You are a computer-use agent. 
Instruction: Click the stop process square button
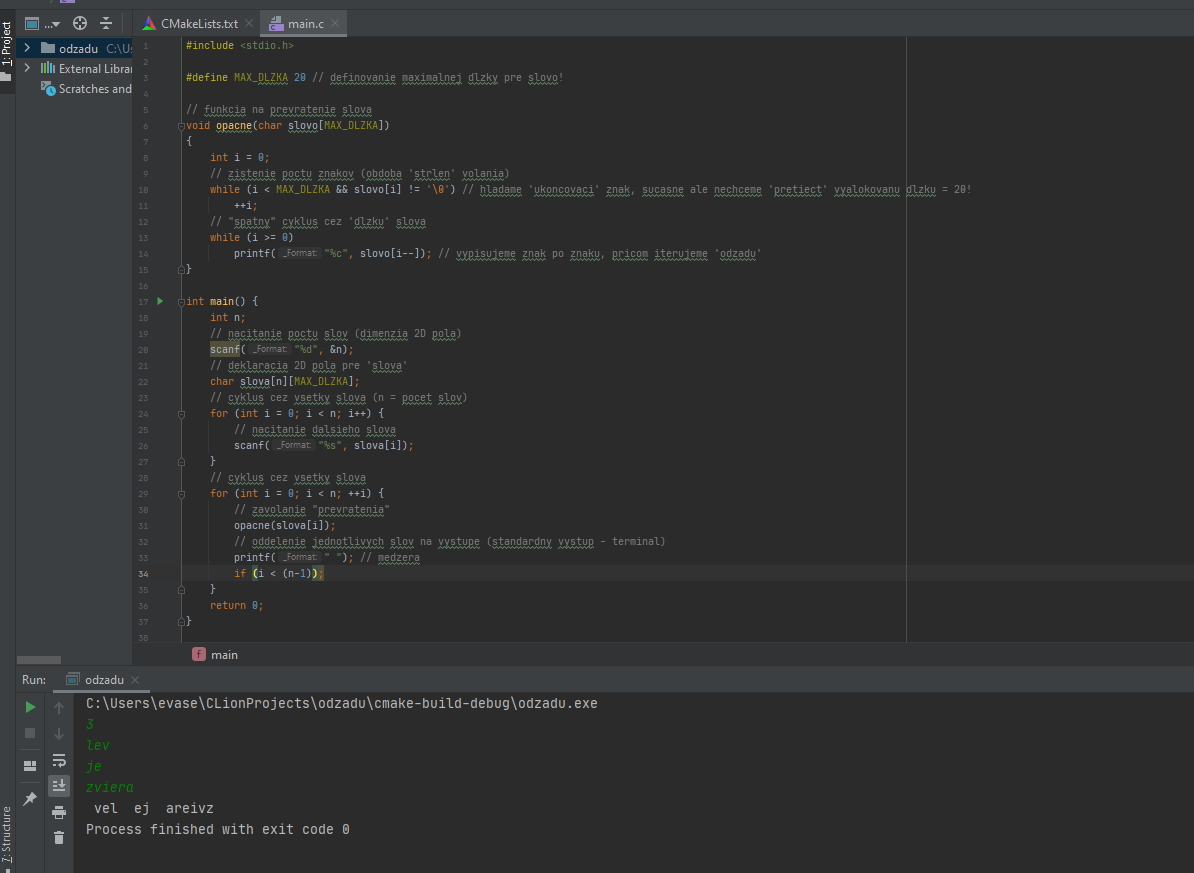(x=30, y=733)
